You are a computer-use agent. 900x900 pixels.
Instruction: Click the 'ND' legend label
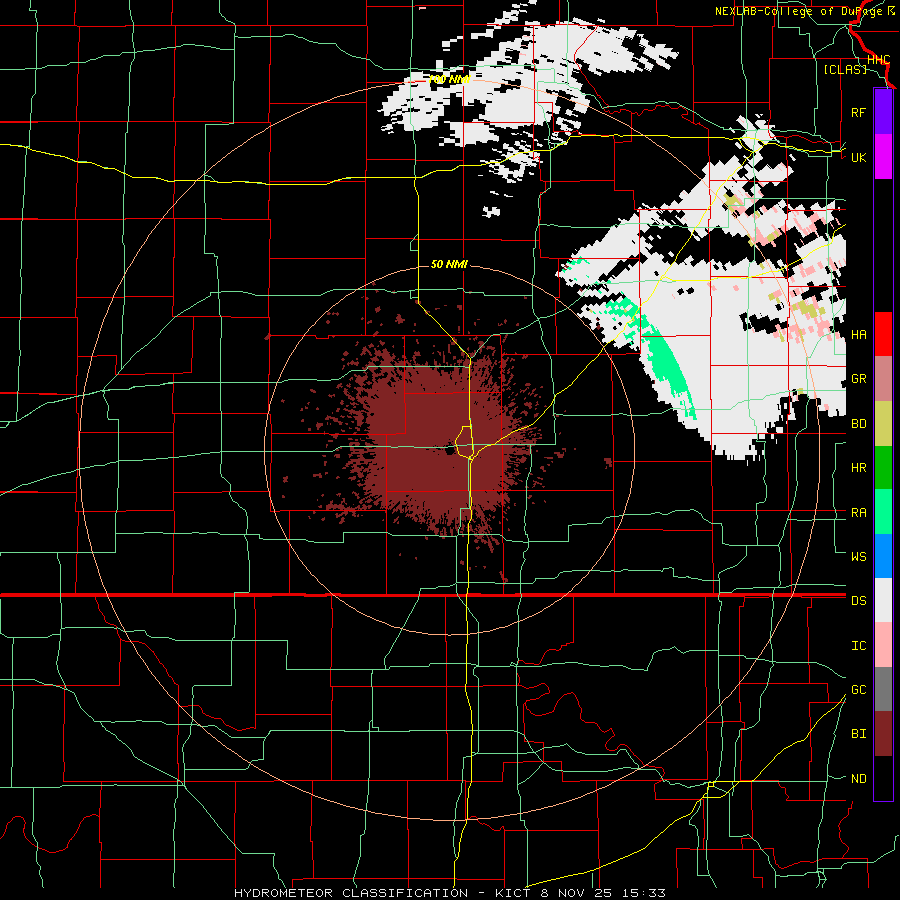click(x=858, y=779)
